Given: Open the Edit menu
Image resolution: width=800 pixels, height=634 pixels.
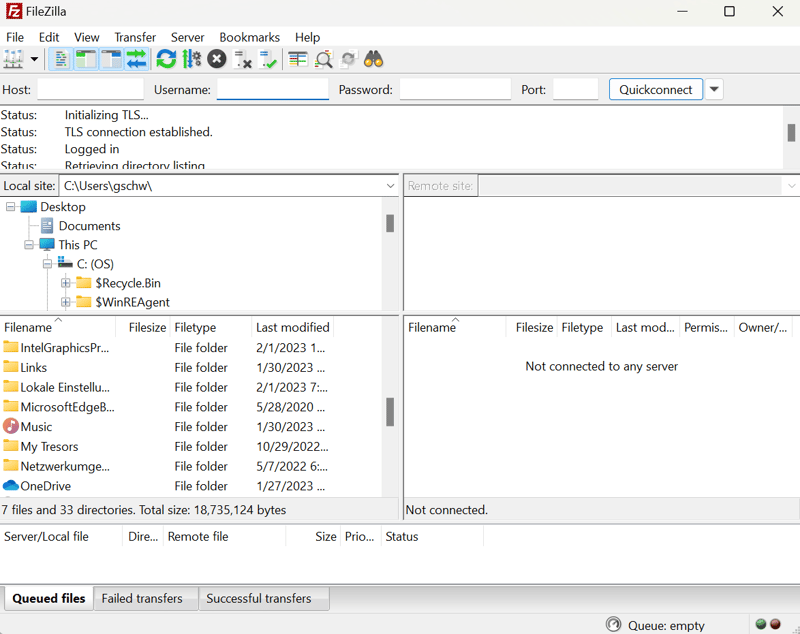Looking at the screenshot, I should tap(49, 37).
